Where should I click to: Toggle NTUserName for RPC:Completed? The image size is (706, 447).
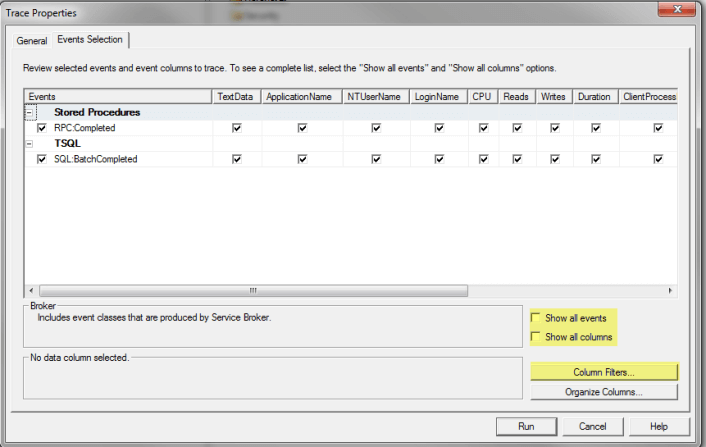click(376, 128)
